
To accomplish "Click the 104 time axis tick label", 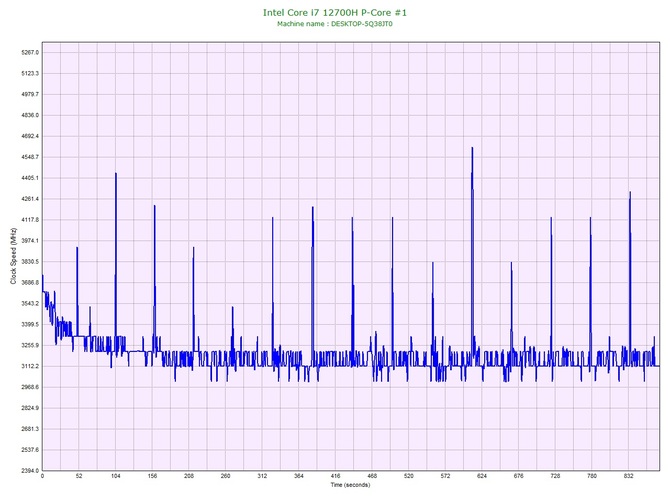I will click(x=115, y=476).
